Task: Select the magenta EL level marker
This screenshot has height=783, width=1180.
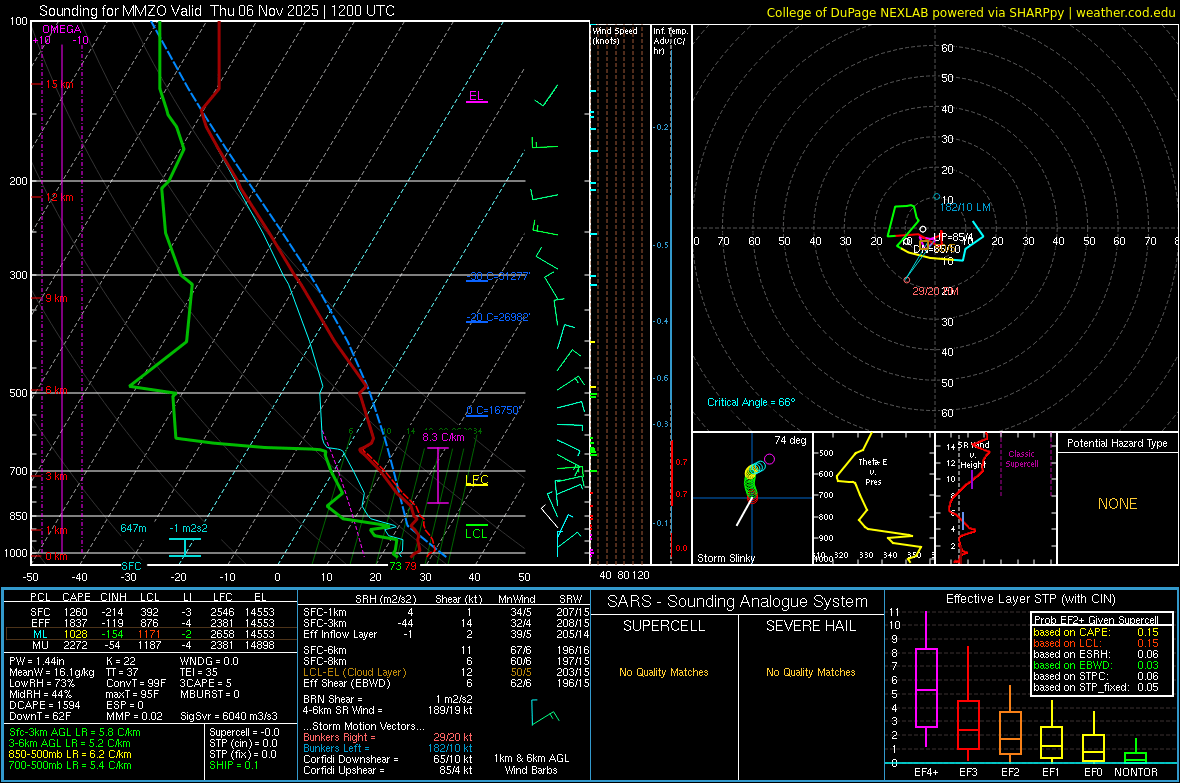Action: coord(476,96)
